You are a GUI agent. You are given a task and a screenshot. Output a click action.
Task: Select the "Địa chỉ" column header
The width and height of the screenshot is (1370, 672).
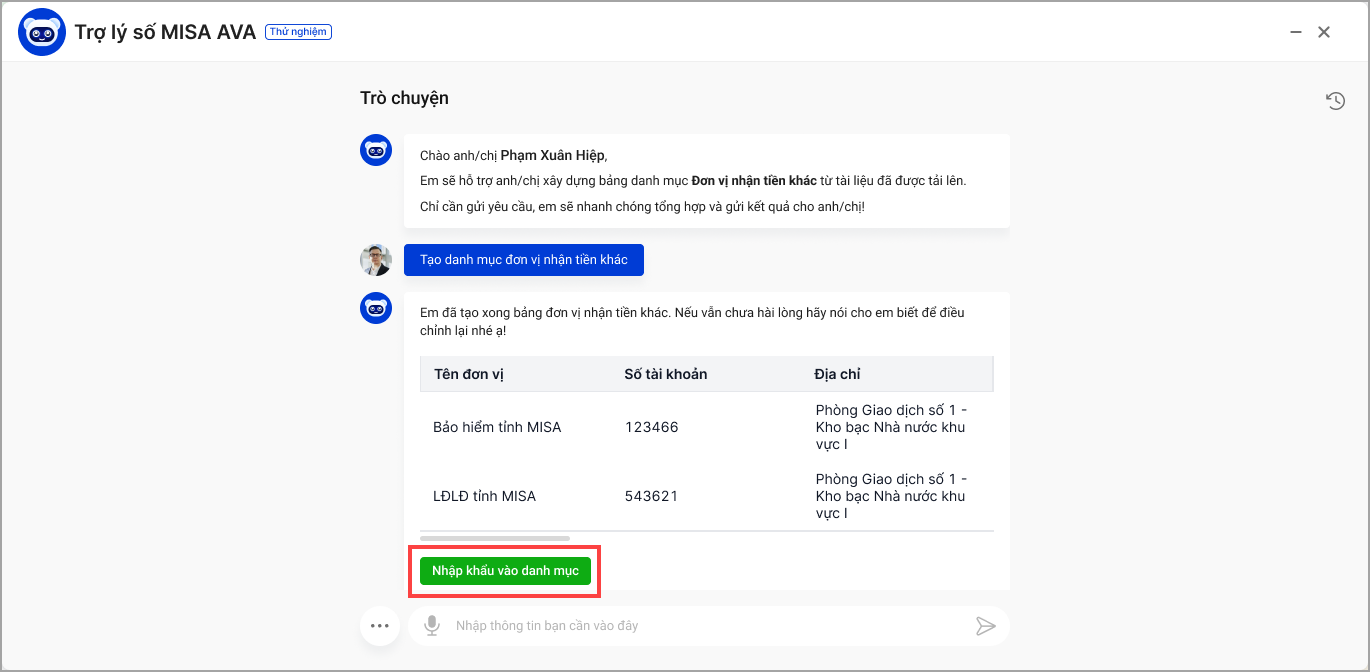click(837, 374)
